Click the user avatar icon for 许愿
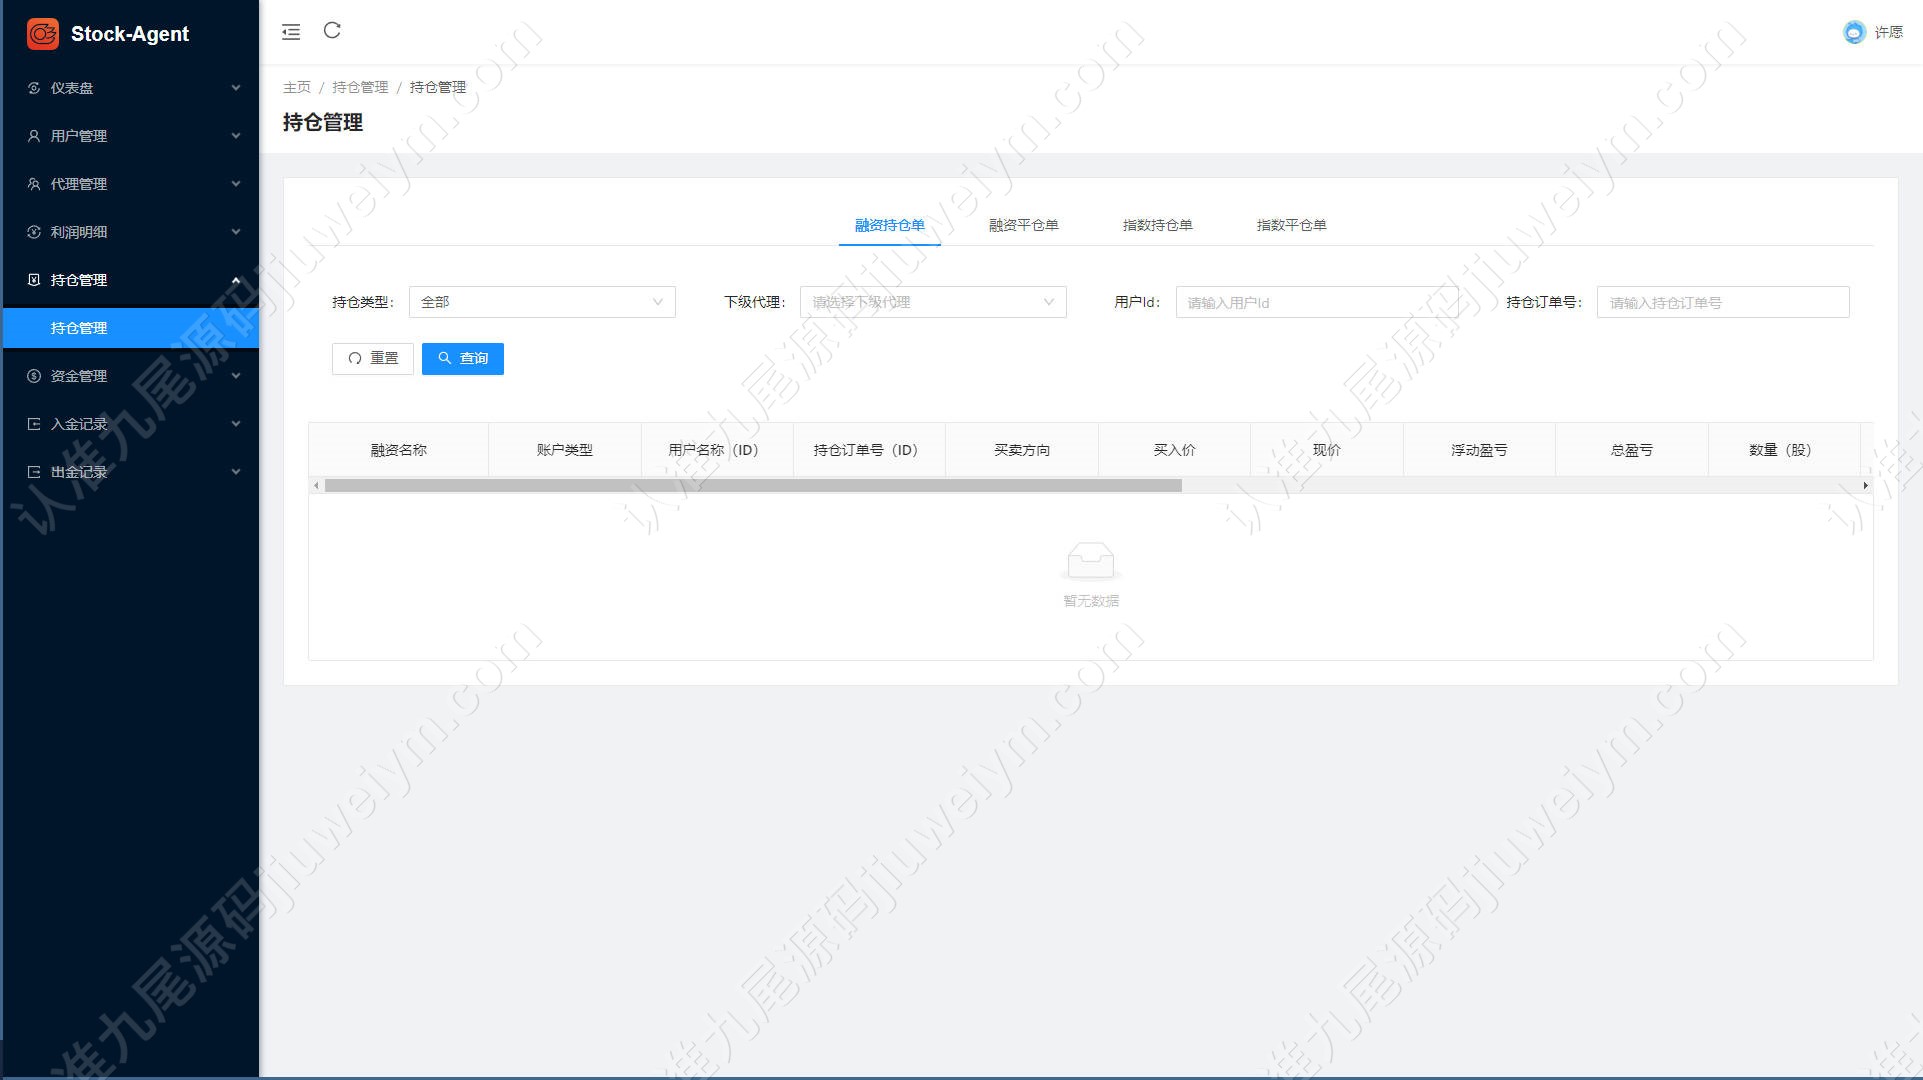 (1854, 32)
